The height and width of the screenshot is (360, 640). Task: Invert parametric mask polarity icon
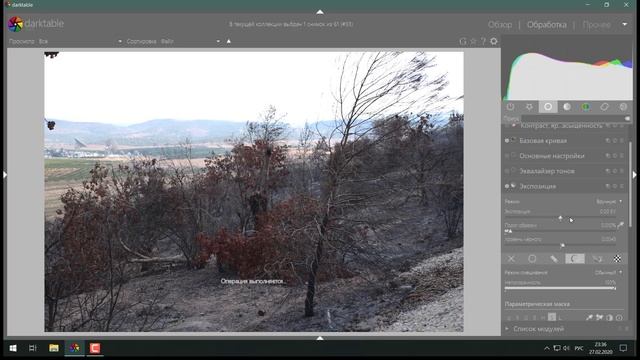(x=610, y=317)
